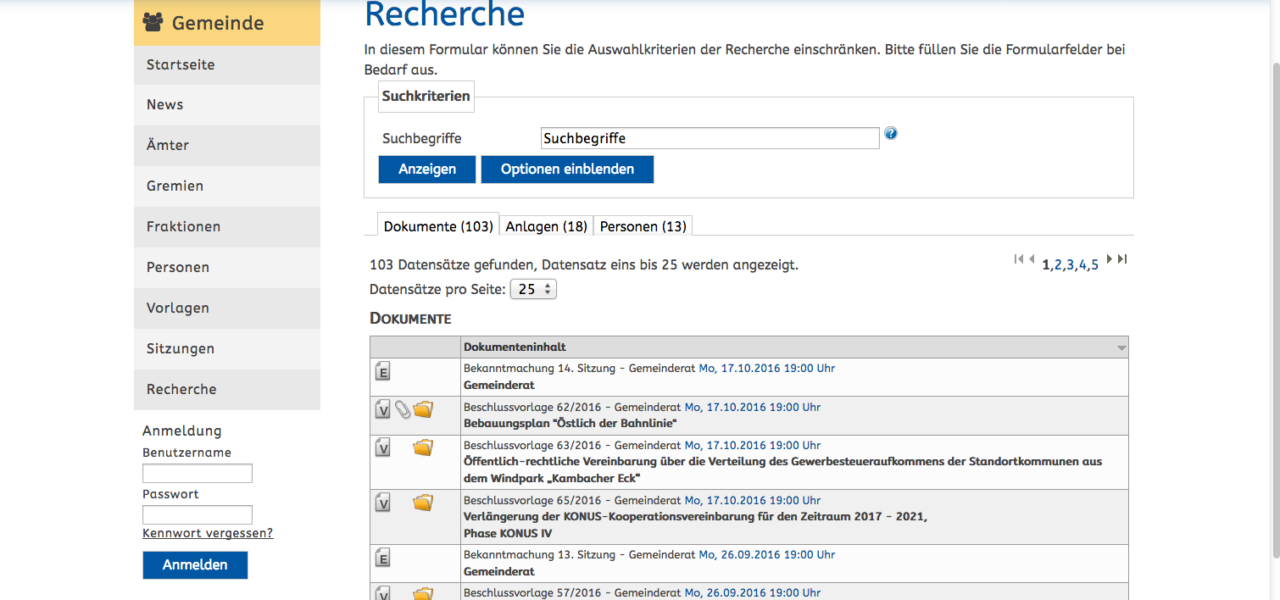Click inside the Benutzername input field
This screenshot has height=600, width=1280.
coord(197,473)
